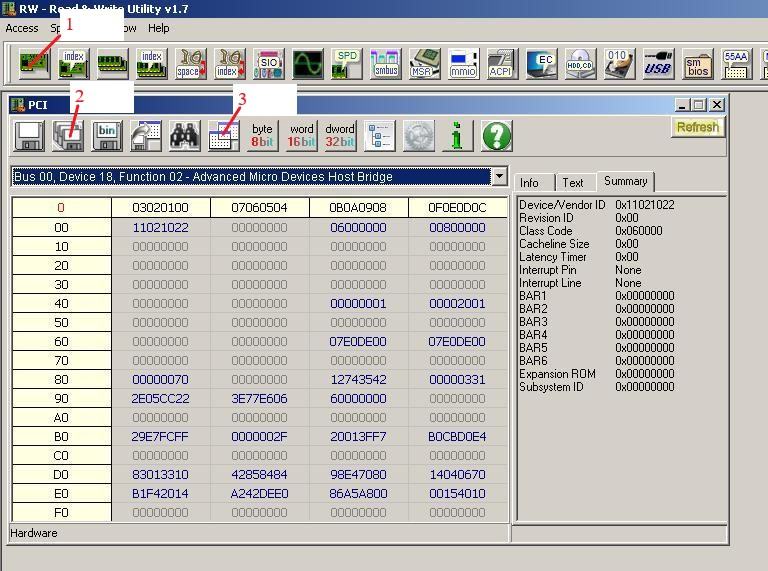Image resolution: width=768 pixels, height=571 pixels.
Task: Click the Class Code value 0x060000
Action: (x=639, y=231)
